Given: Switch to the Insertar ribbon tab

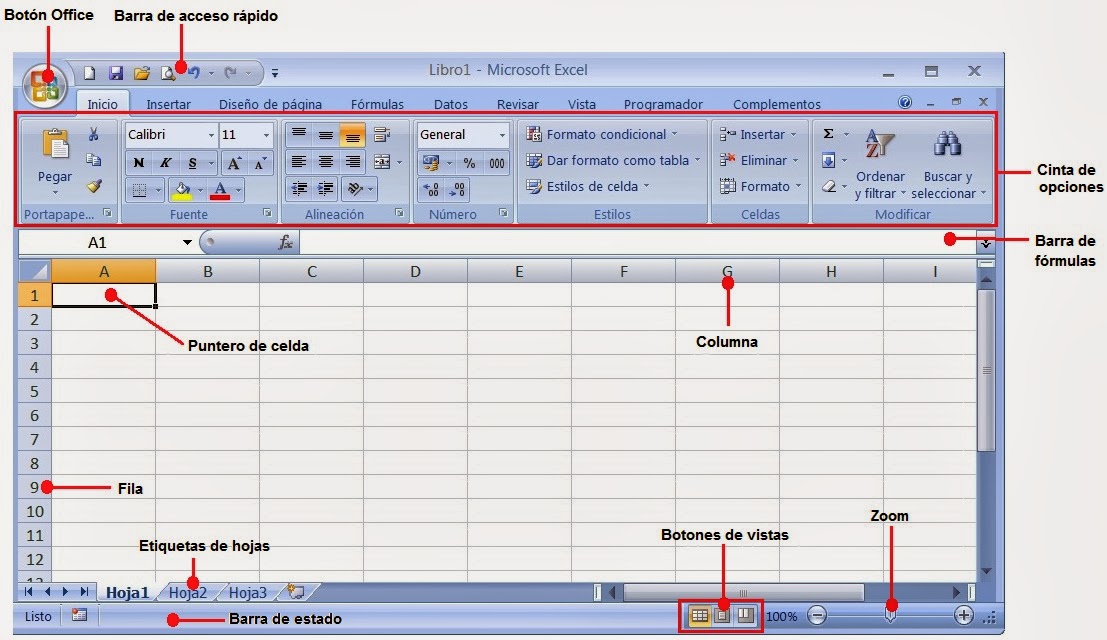Looking at the screenshot, I should click(x=169, y=103).
